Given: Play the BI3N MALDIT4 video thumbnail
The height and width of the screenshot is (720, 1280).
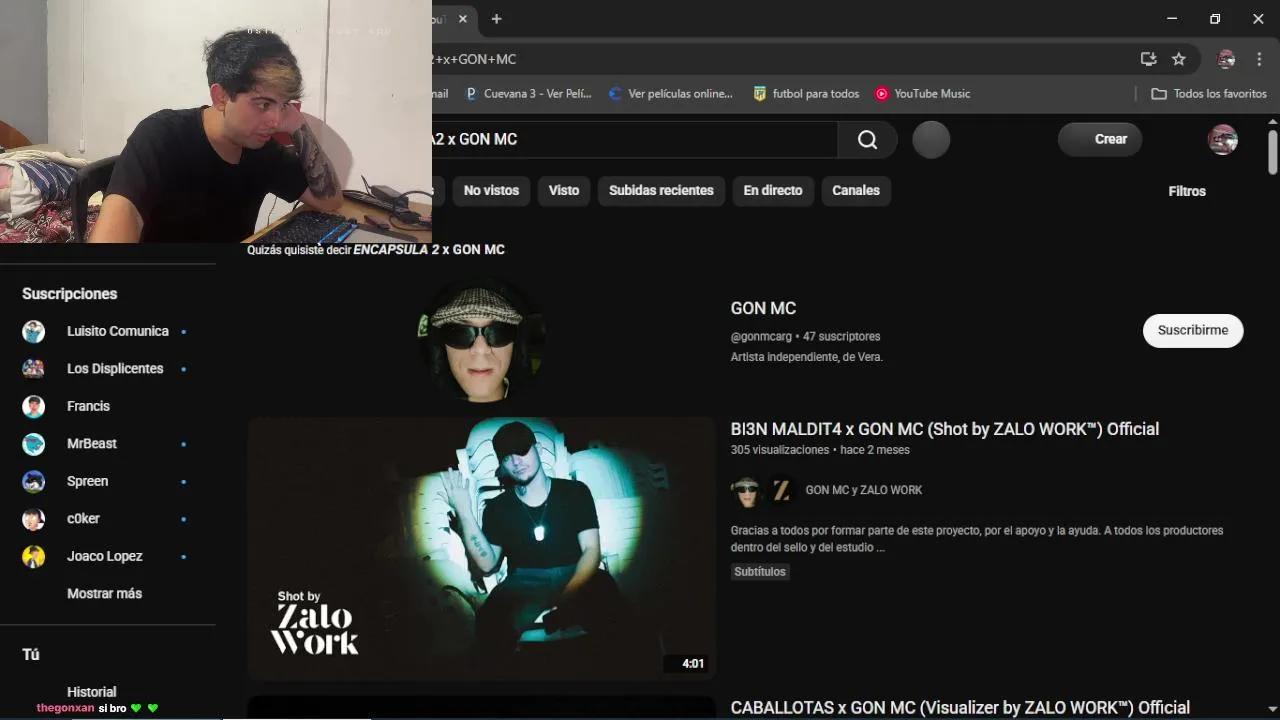Looking at the screenshot, I should coord(482,549).
